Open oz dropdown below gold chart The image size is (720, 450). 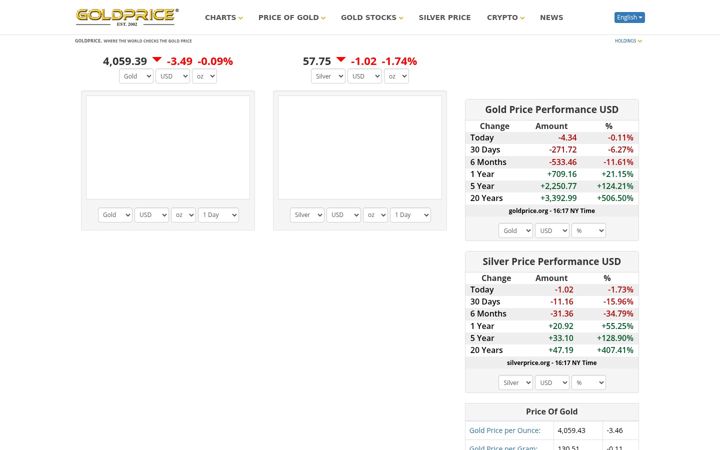[x=183, y=215]
